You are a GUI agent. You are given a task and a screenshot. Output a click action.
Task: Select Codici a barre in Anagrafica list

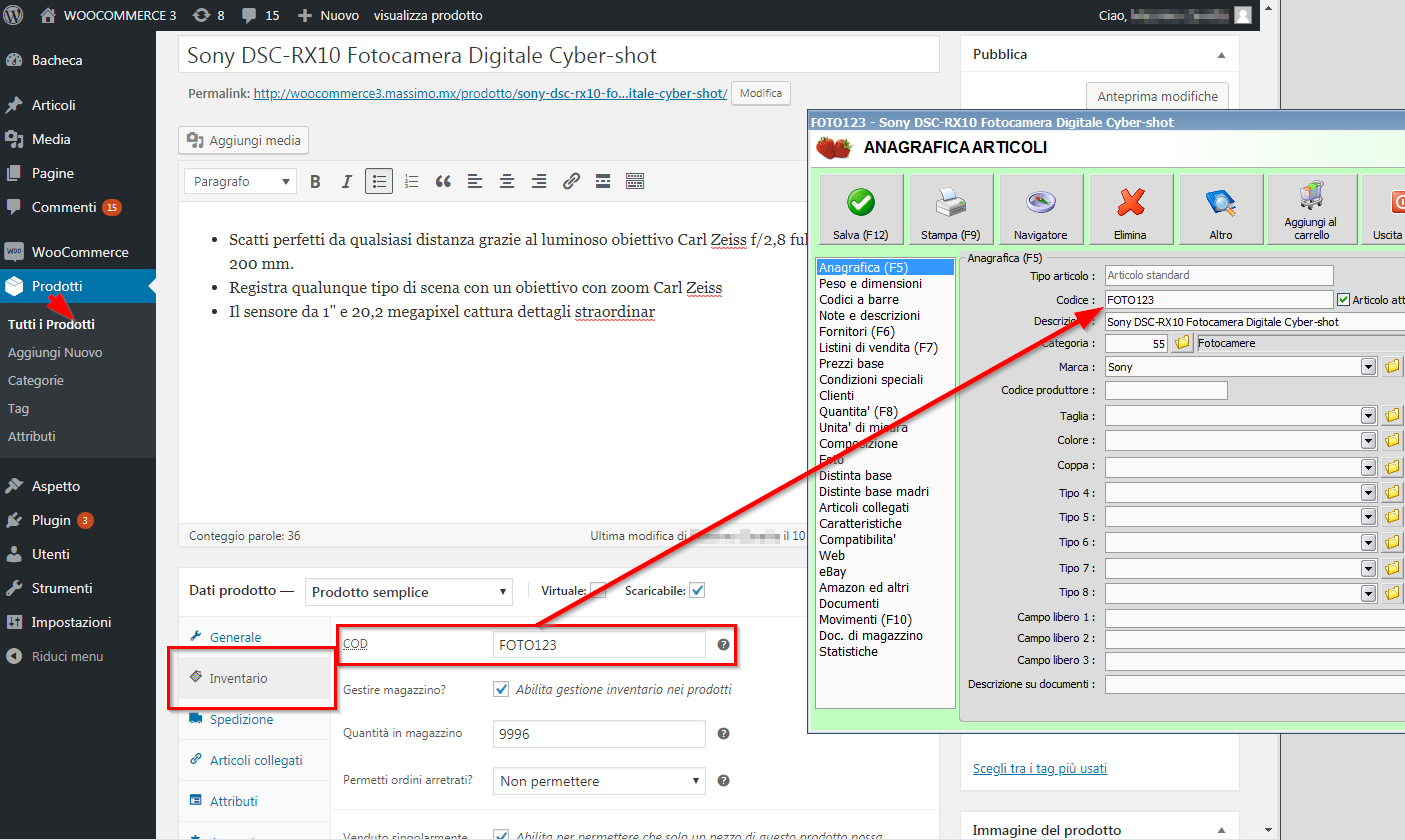tap(859, 299)
